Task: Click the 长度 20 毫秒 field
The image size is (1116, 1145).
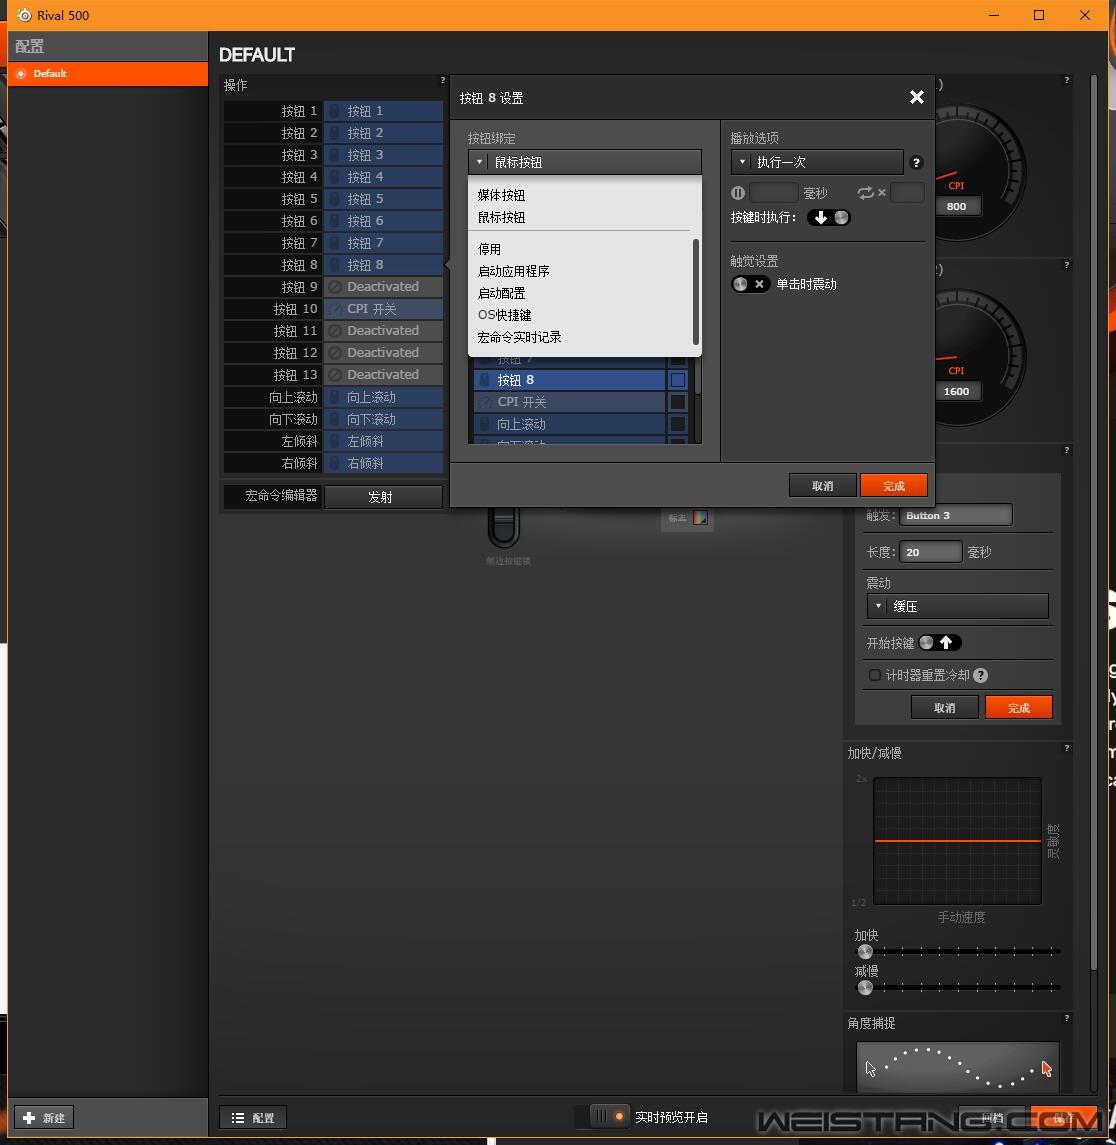Action: point(930,552)
